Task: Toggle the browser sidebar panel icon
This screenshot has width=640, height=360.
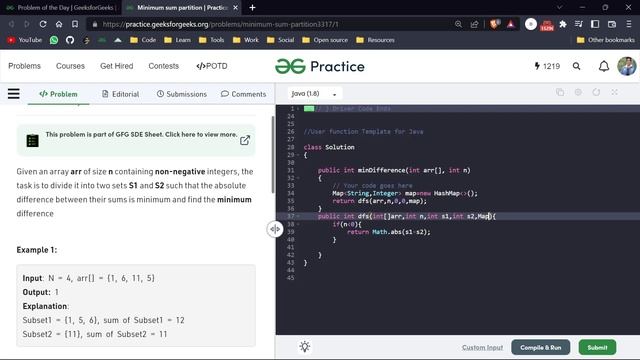Action: point(595,24)
